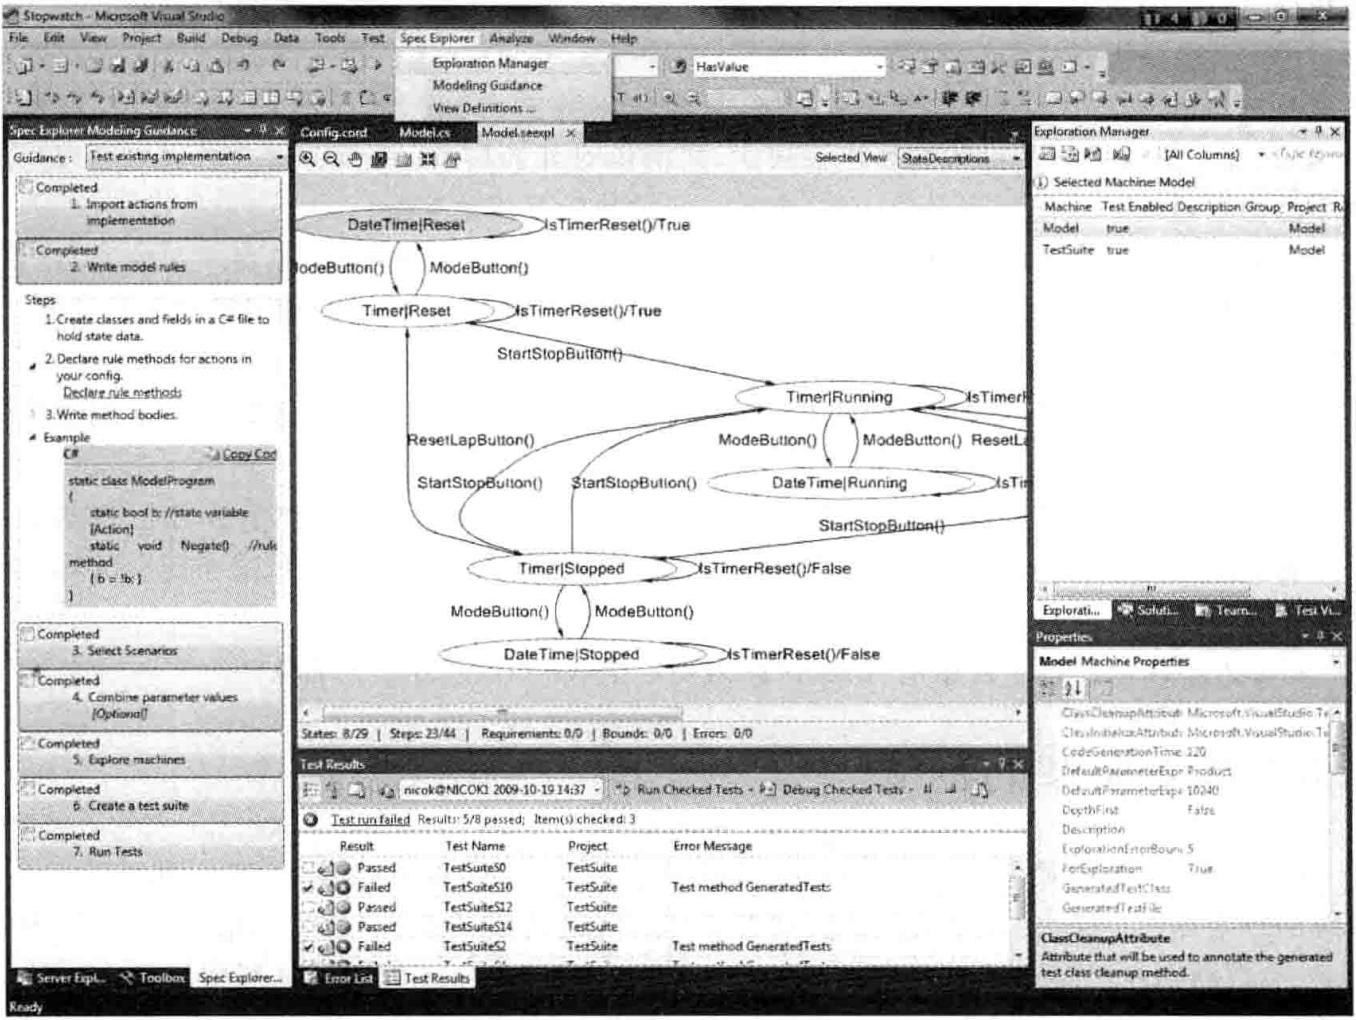Choose Exploration Manager from Spec Explorer menu
The image size is (1356, 1020).
click(490, 63)
